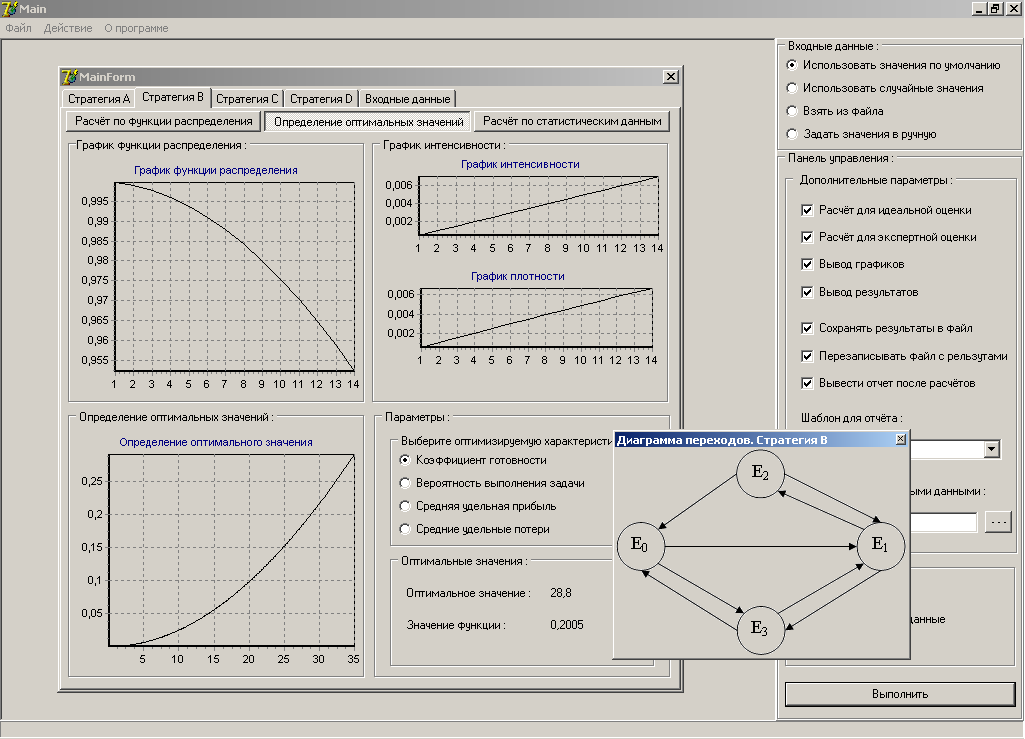Viewport: 1025px width, 739px height.
Task: Click the График плотности chart title
Action: [518, 276]
